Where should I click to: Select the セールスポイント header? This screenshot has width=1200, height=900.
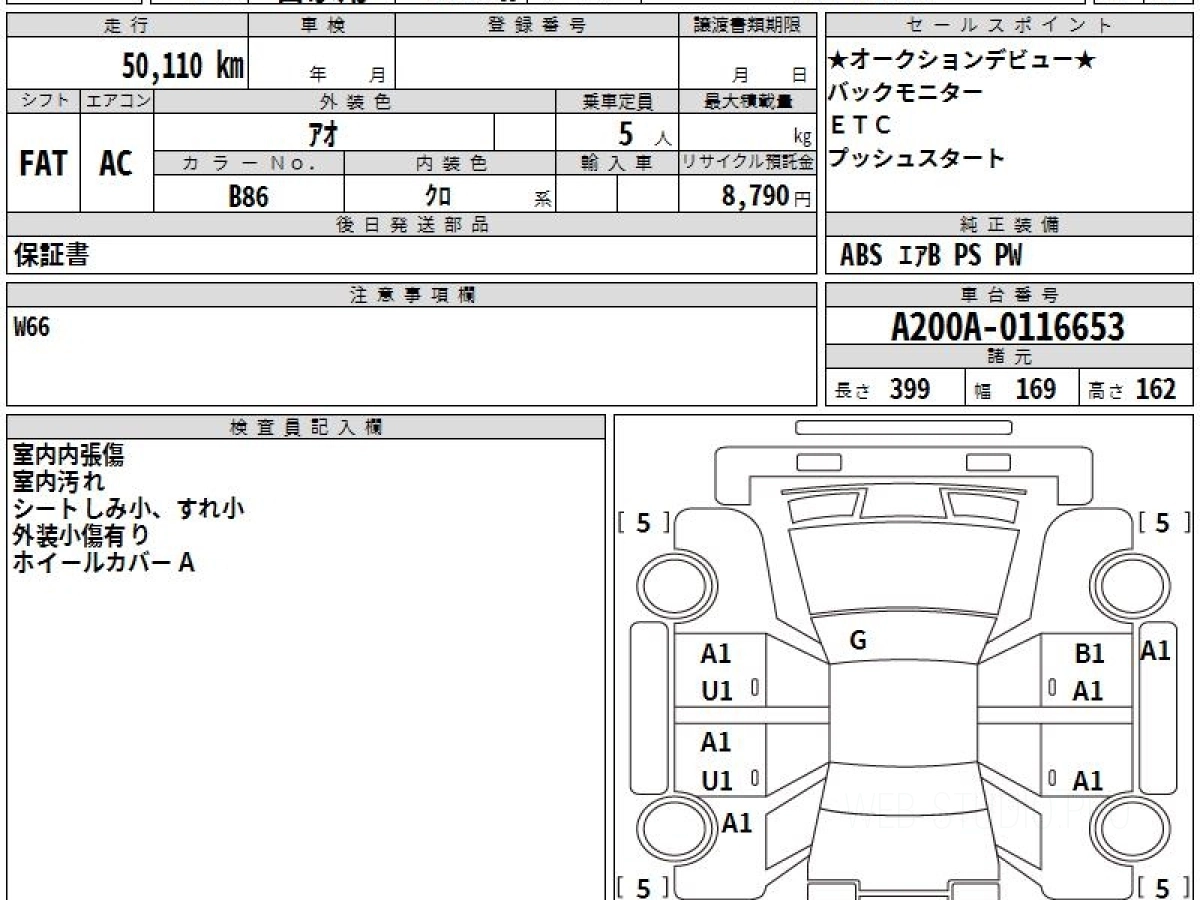1010,26
